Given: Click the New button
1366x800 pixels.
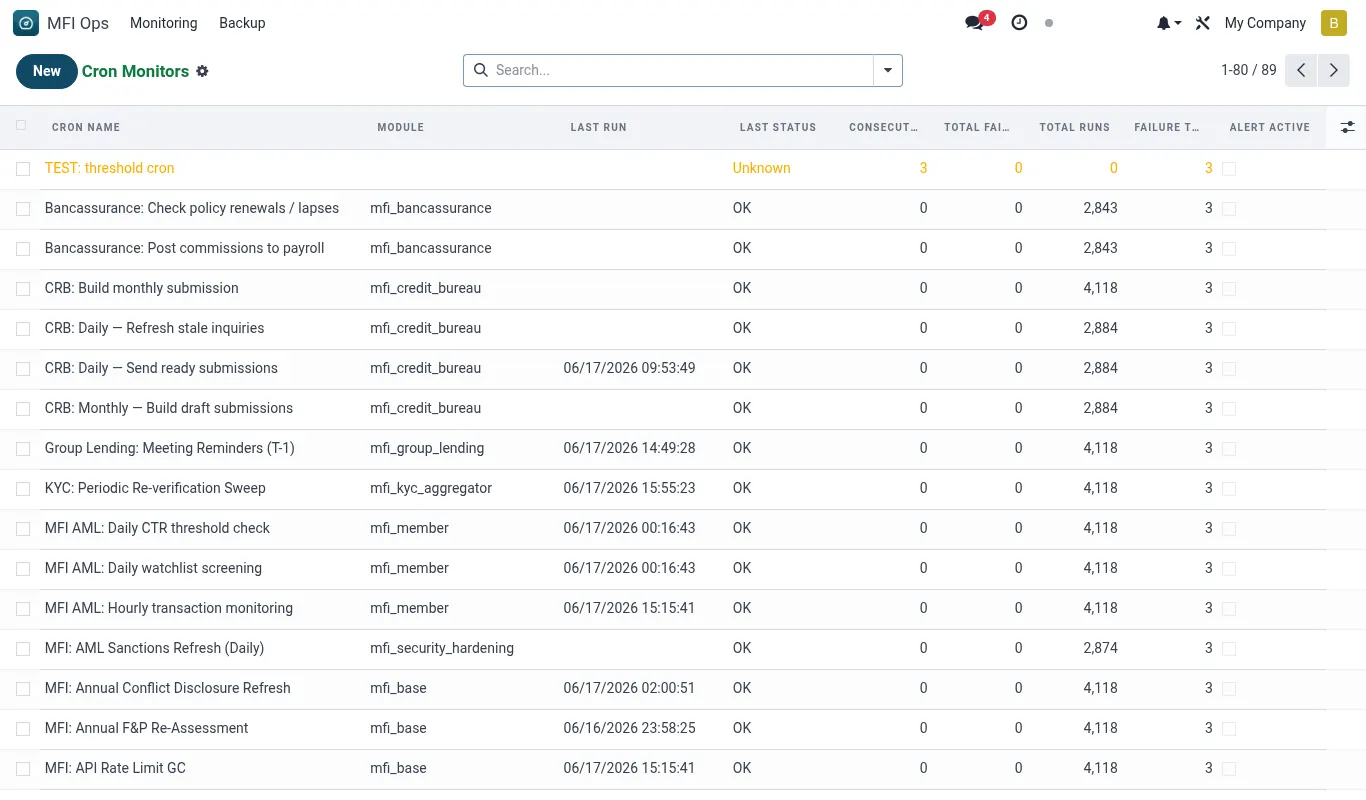Looking at the screenshot, I should click(47, 71).
